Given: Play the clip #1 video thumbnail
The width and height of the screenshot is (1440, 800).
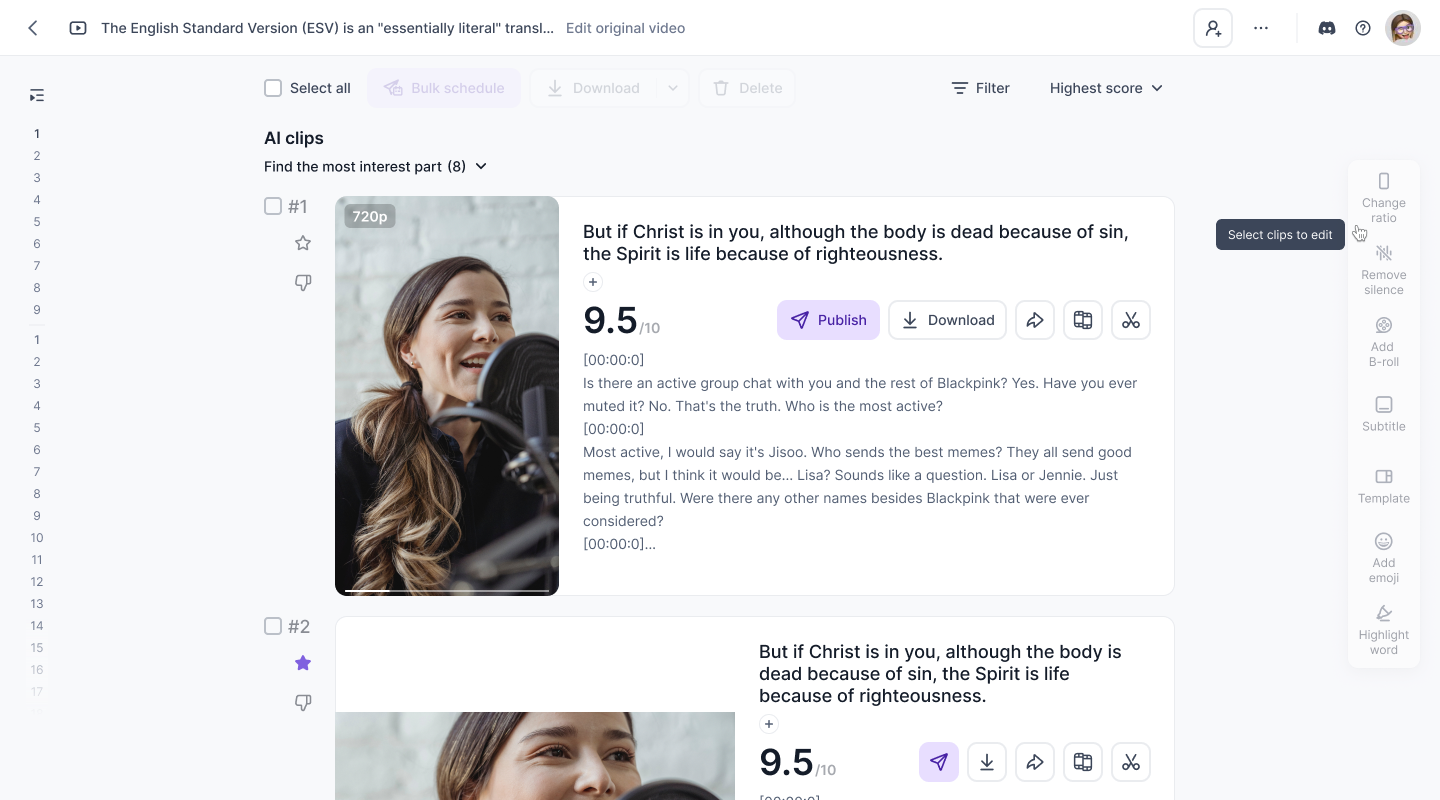Looking at the screenshot, I should (x=447, y=396).
